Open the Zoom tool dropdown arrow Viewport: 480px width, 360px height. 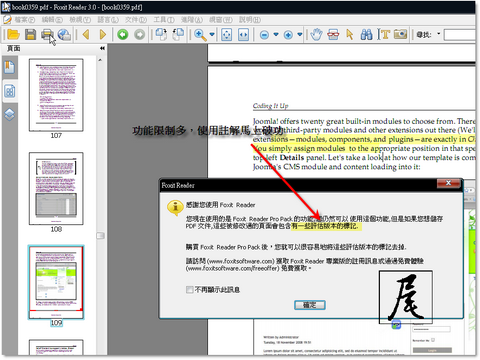pyautogui.click(x=212, y=34)
